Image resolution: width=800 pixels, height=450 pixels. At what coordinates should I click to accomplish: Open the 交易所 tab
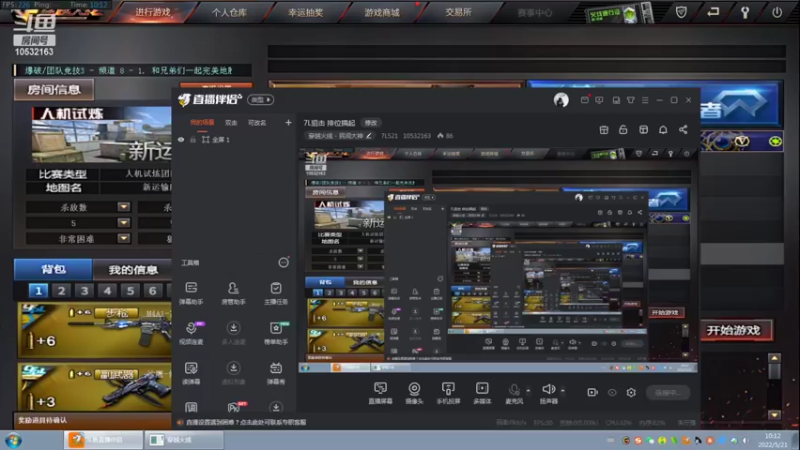[x=458, y=12]
